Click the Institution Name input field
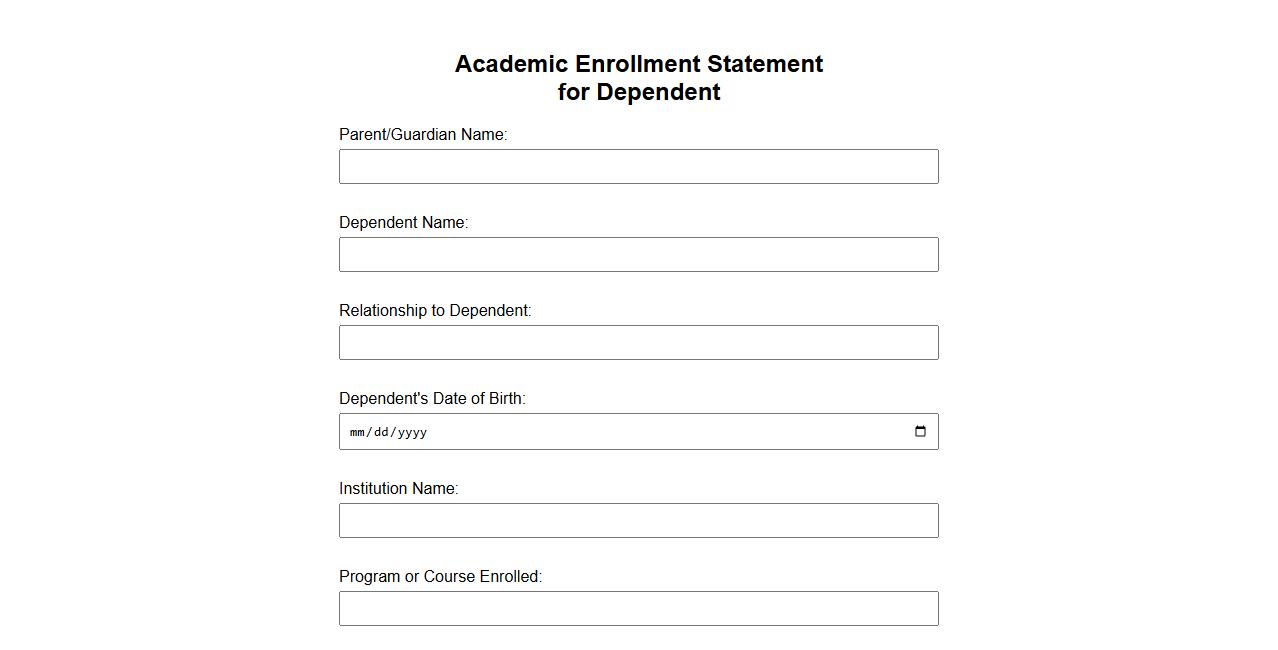 click(638, 521)
